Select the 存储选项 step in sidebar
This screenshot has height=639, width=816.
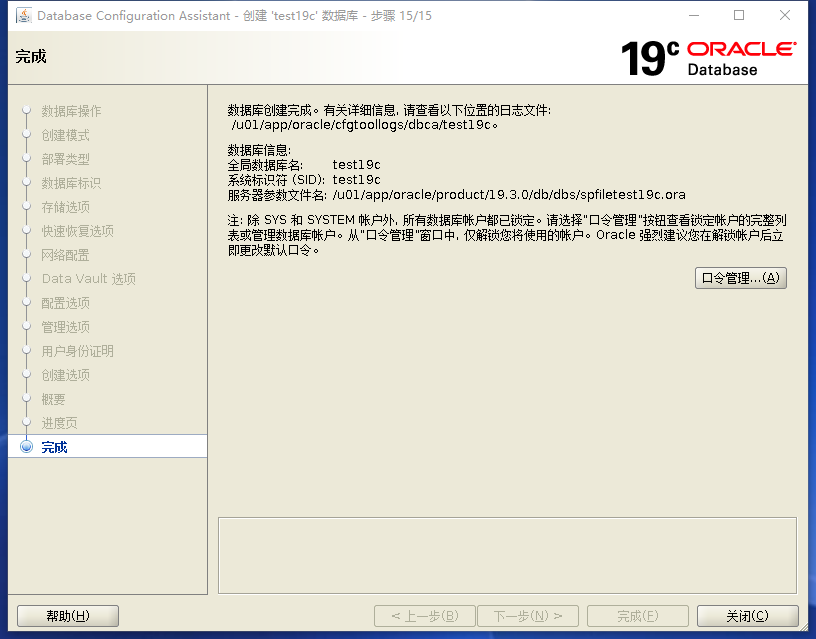[x=66, y=207]
